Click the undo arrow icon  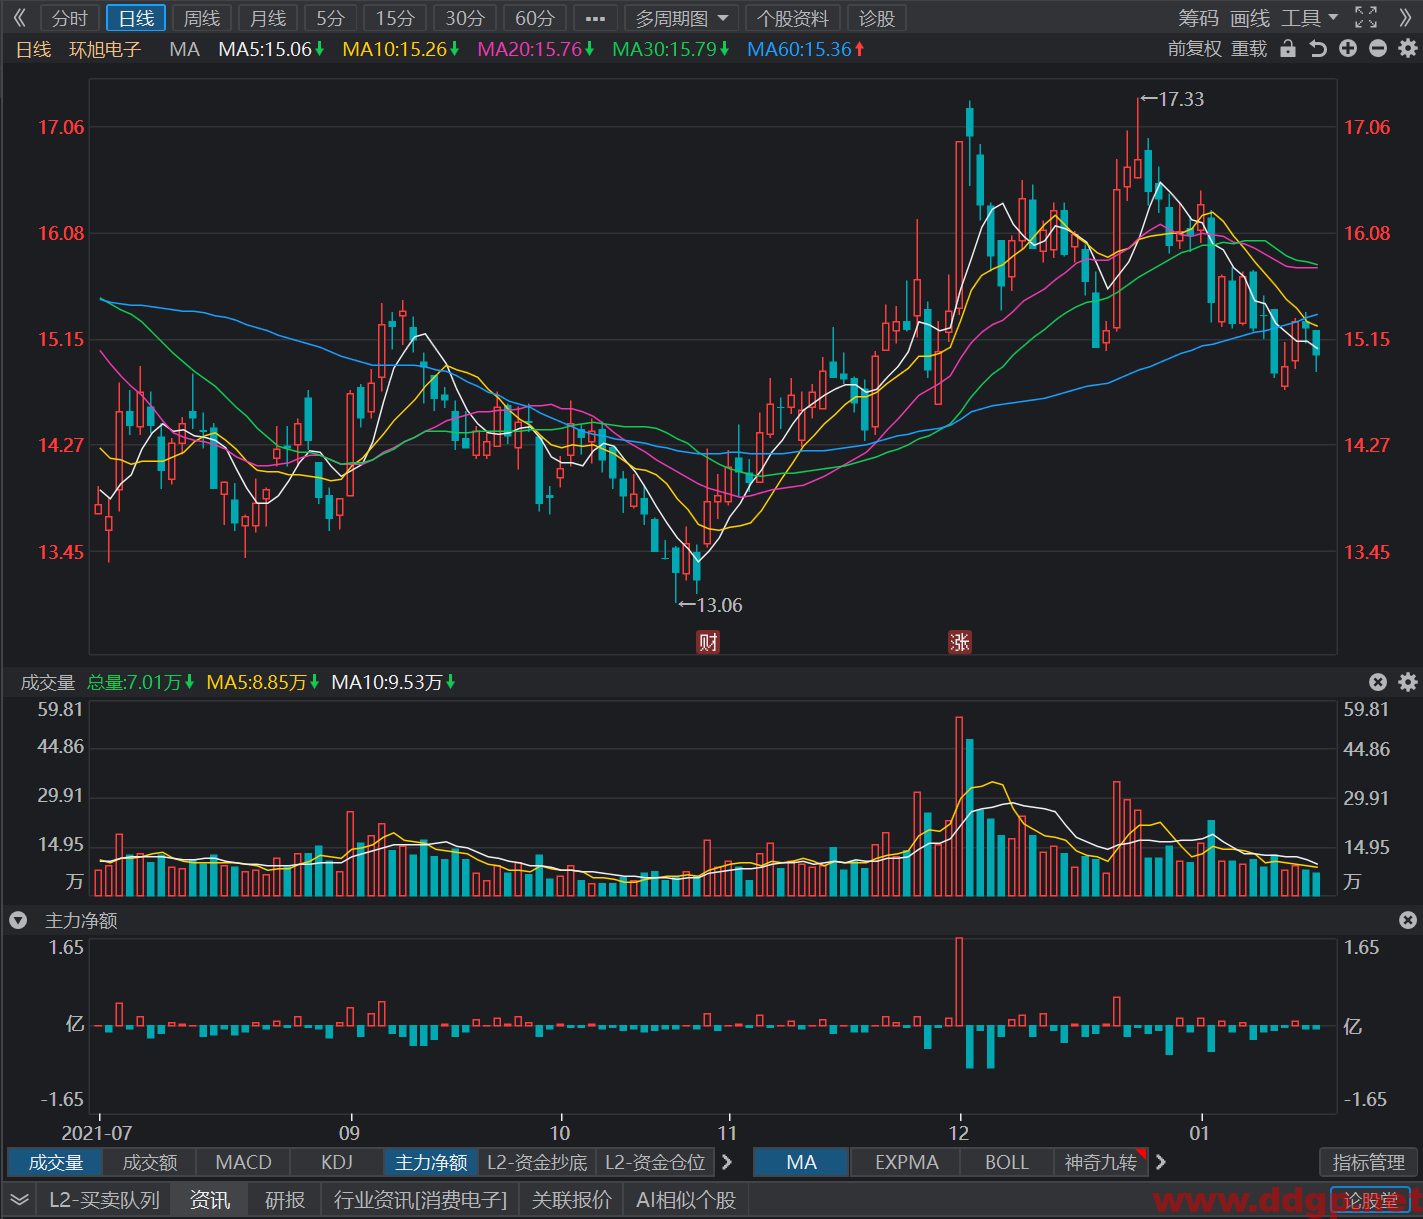[x=1318, y=49]
